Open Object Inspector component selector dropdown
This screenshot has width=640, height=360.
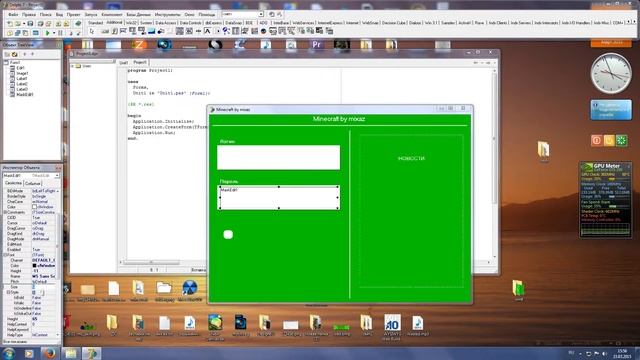(57, 176)
